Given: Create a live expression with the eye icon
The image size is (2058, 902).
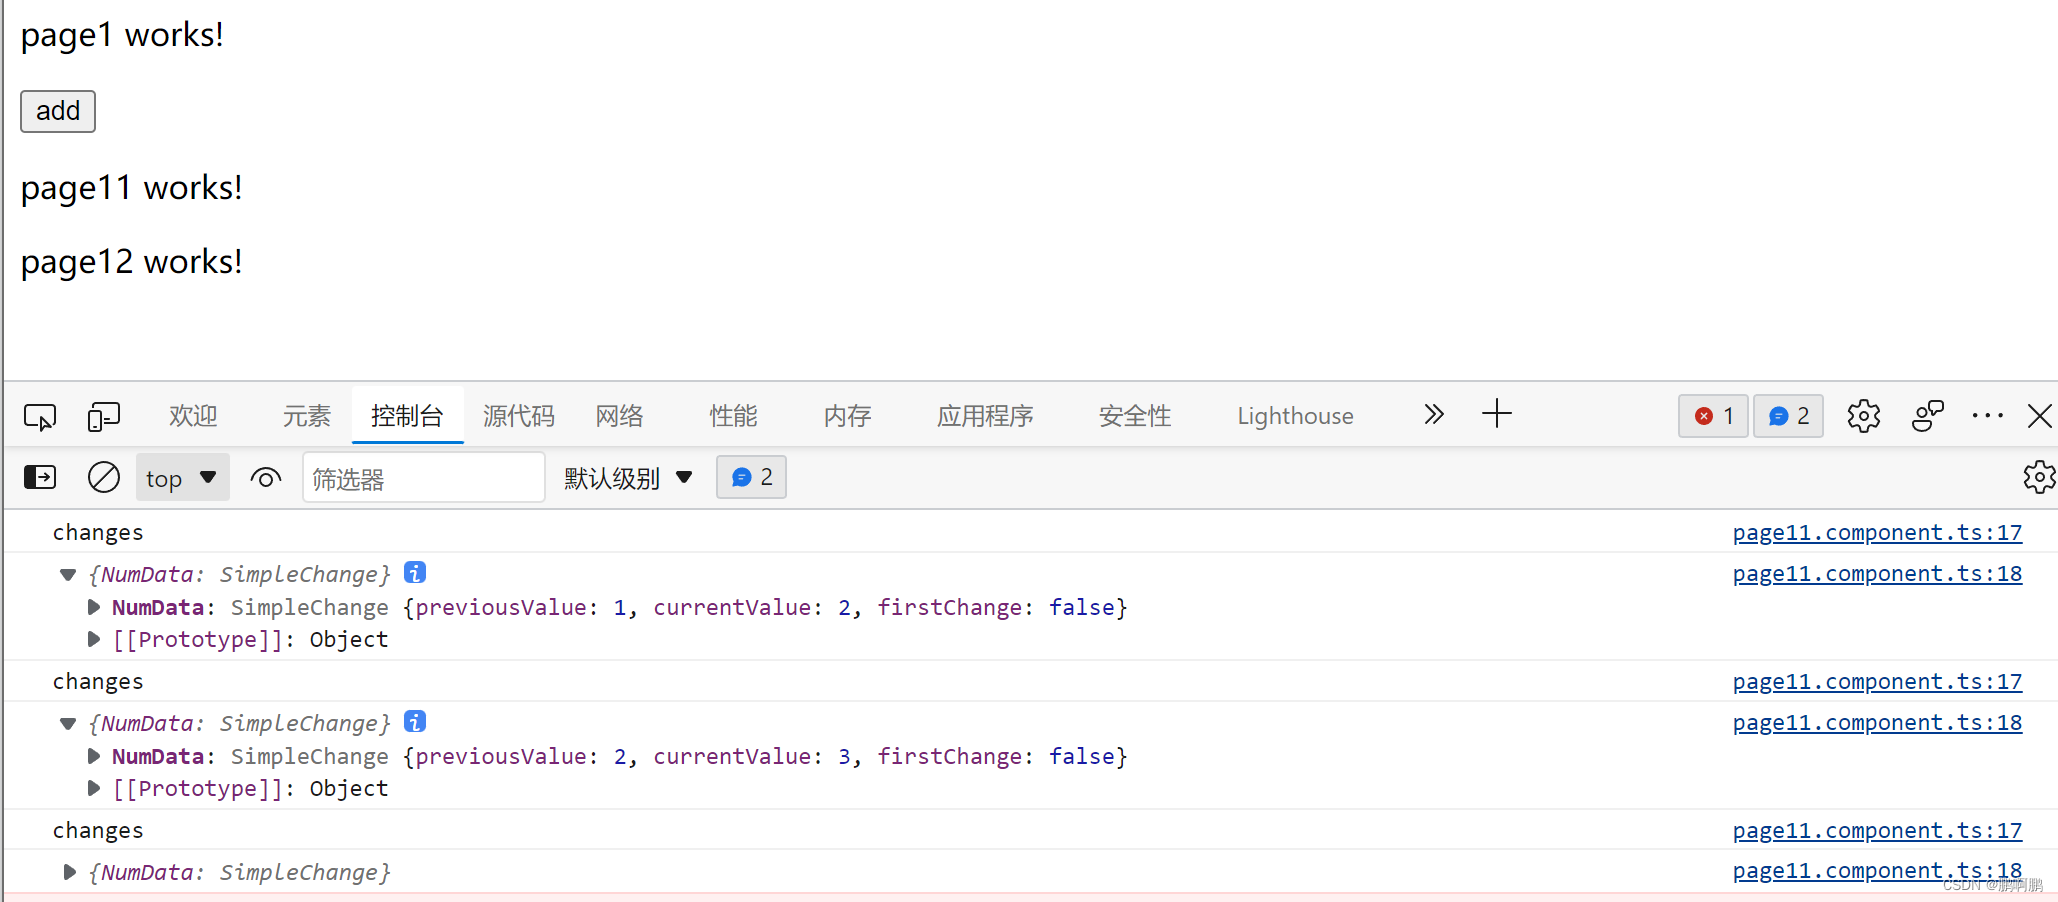Looking at the screenshot, I should pos(265,477).
